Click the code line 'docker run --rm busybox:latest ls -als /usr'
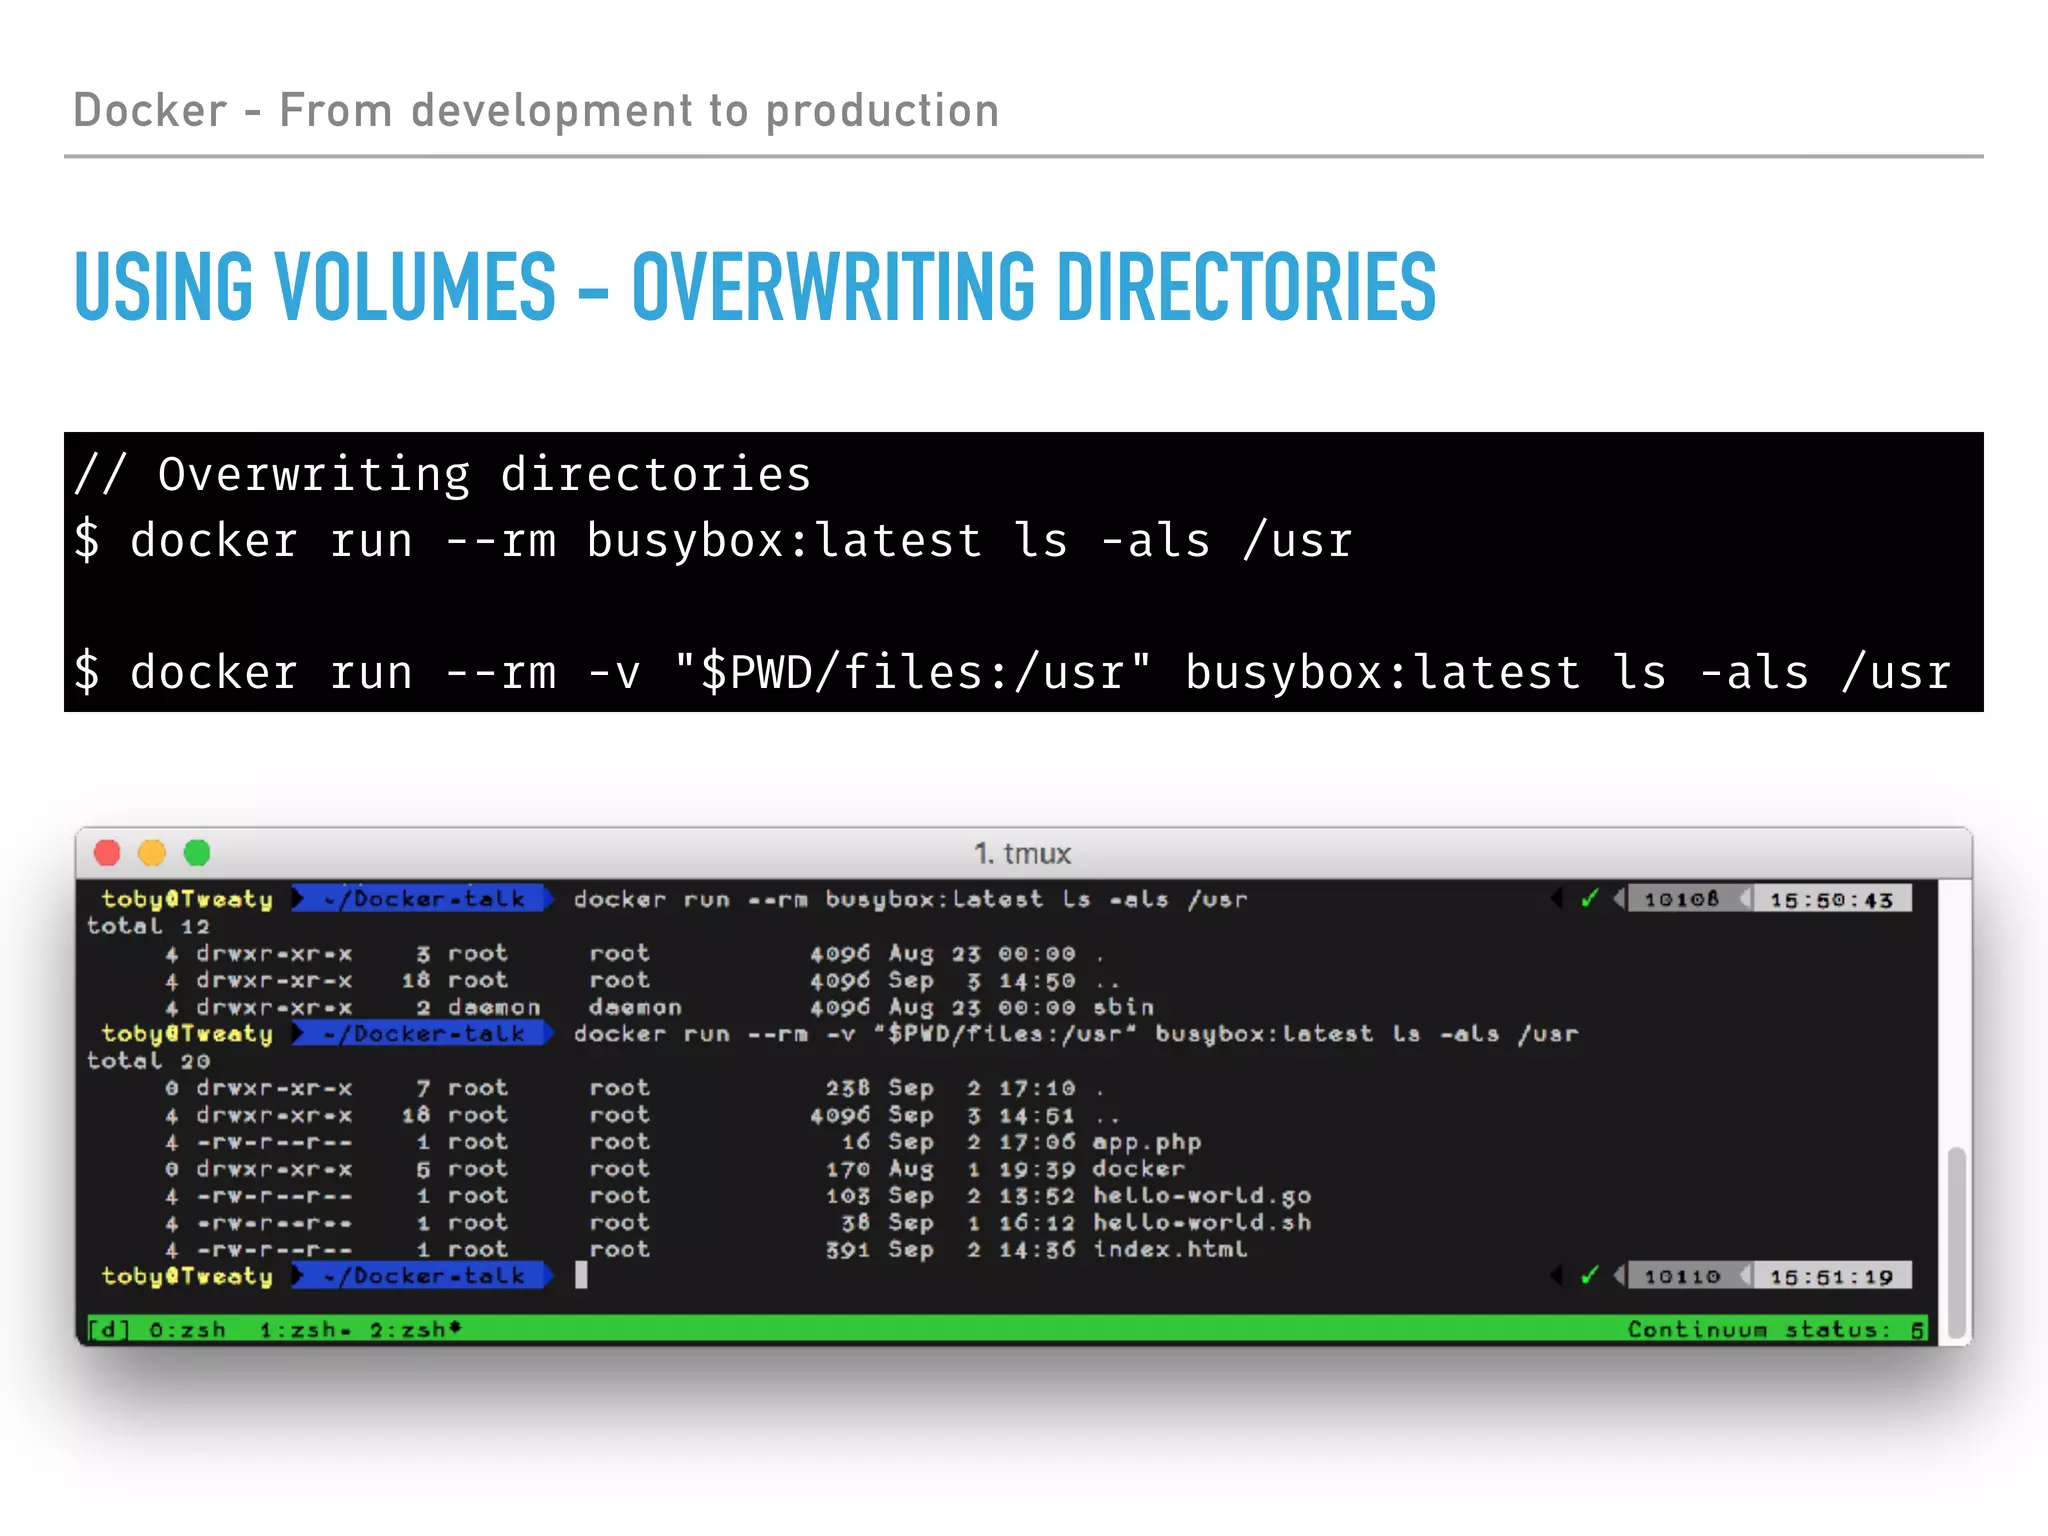The width and height of the screenshot is (2048, 1536). [x=713, y=541]
